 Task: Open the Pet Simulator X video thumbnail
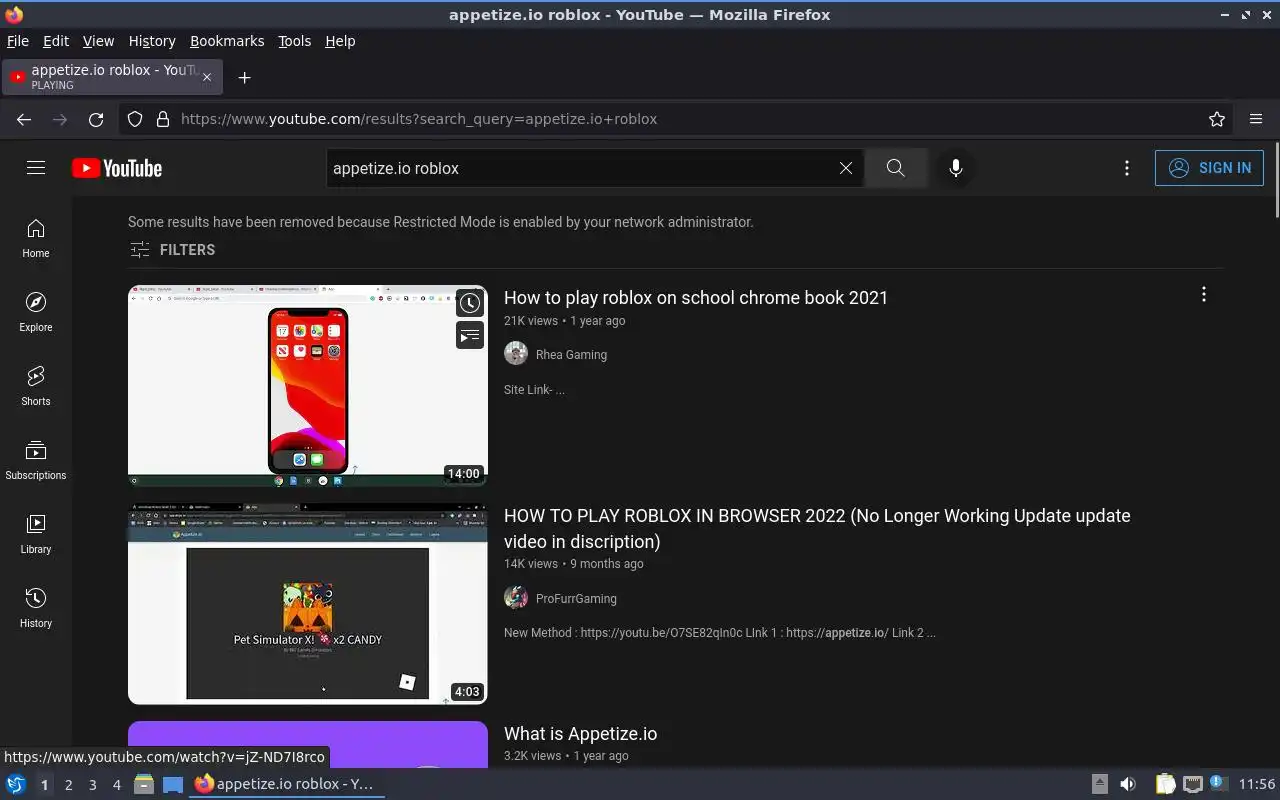coord(308,604)
